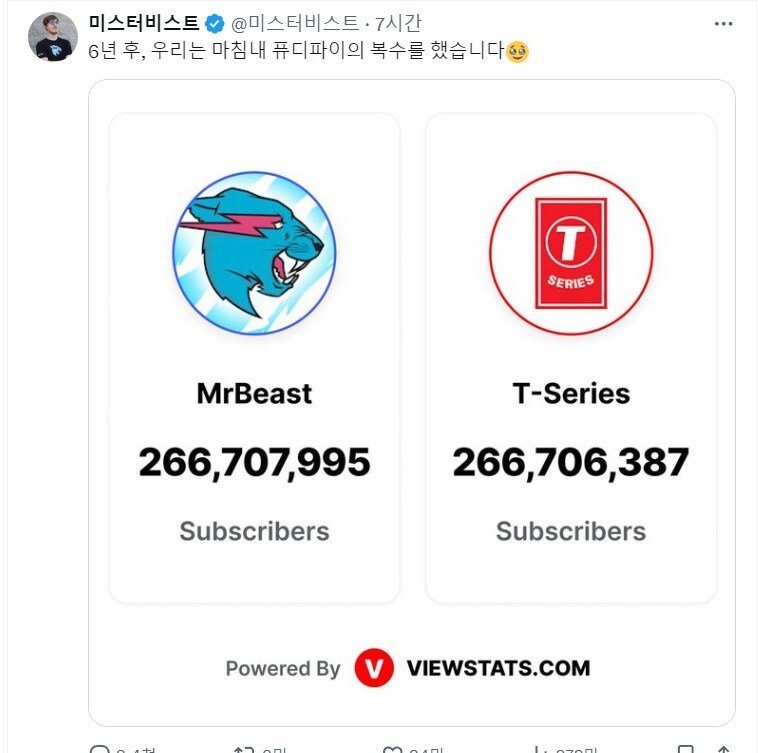Click the MrBeast profile avatar photo
This screenshot has height=753, width=758.
[x=53, y=37]
